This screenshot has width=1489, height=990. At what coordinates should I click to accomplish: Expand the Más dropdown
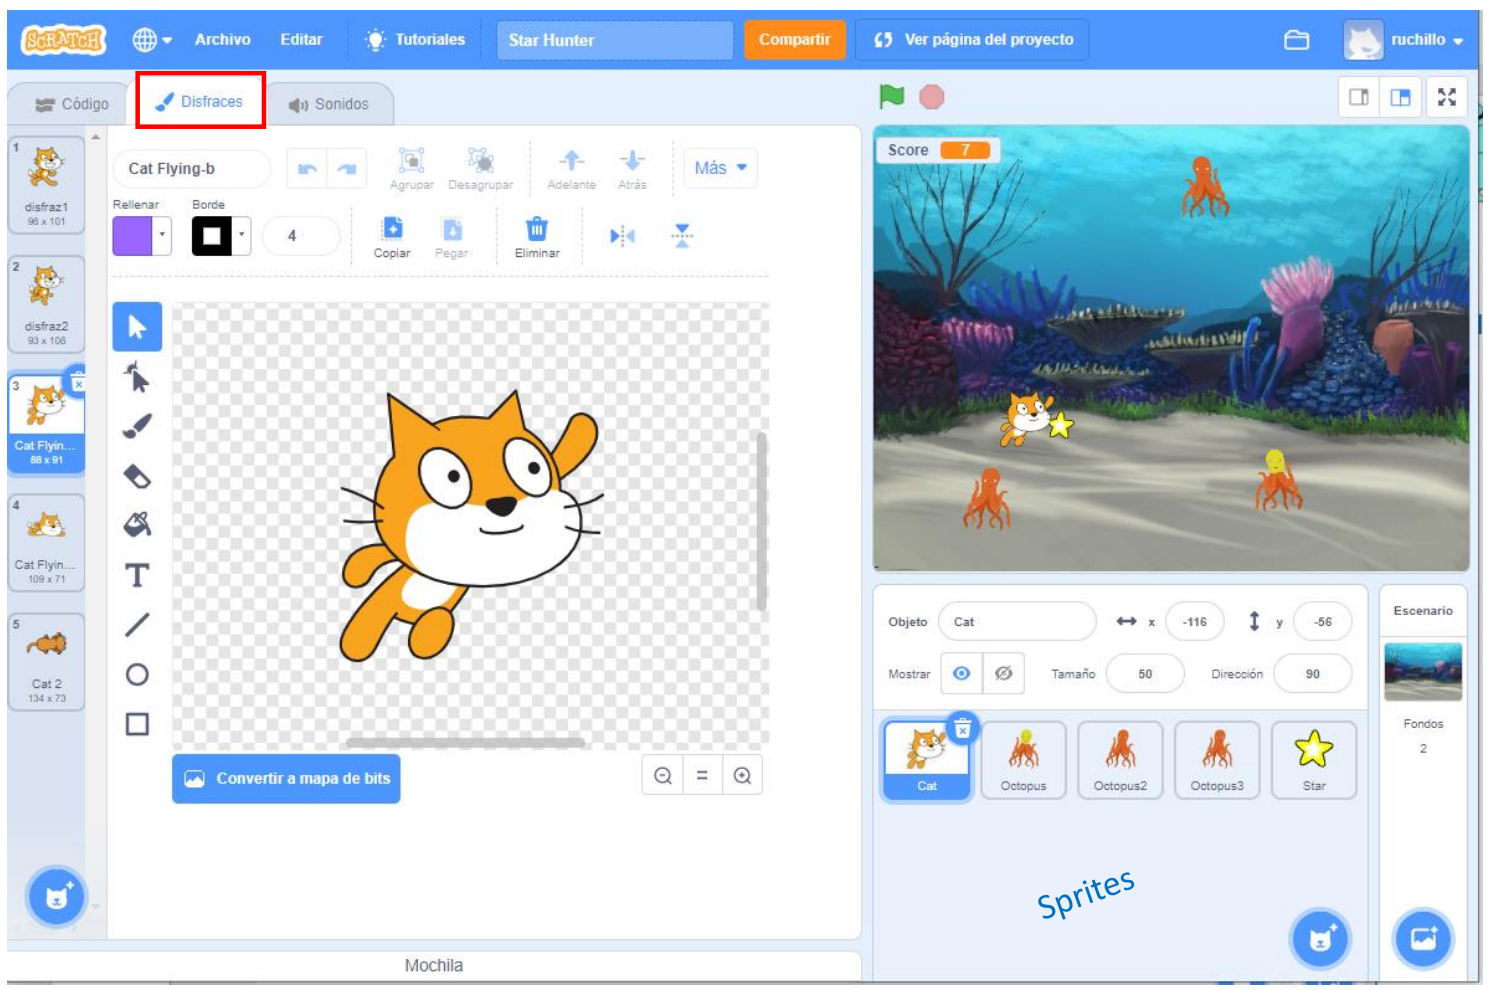point(720,168)
